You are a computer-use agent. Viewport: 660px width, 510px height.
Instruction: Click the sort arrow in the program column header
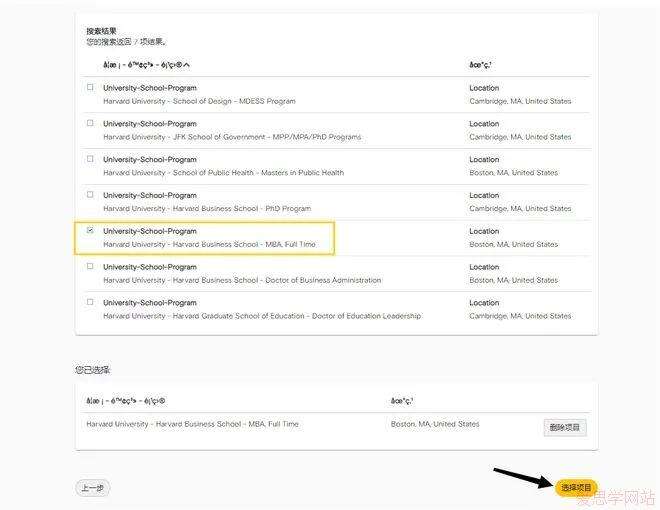[186, 65]
